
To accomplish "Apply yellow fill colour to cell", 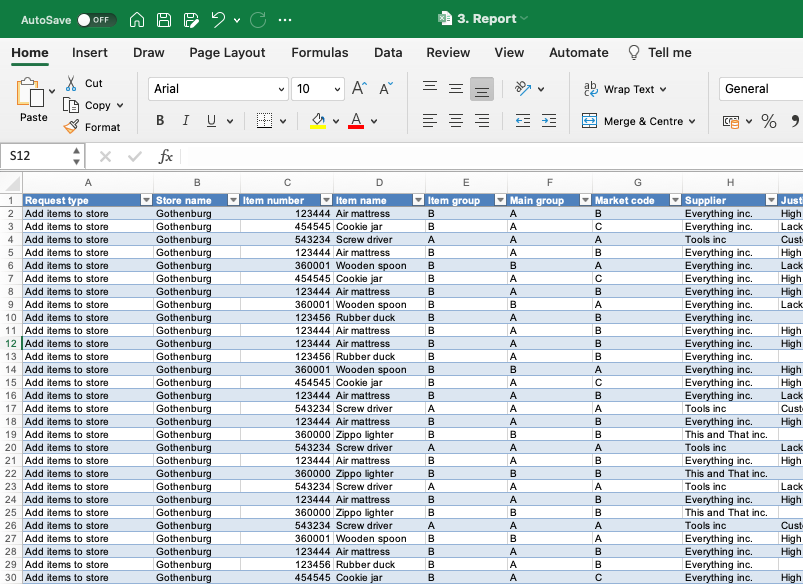I will (318, 121).
